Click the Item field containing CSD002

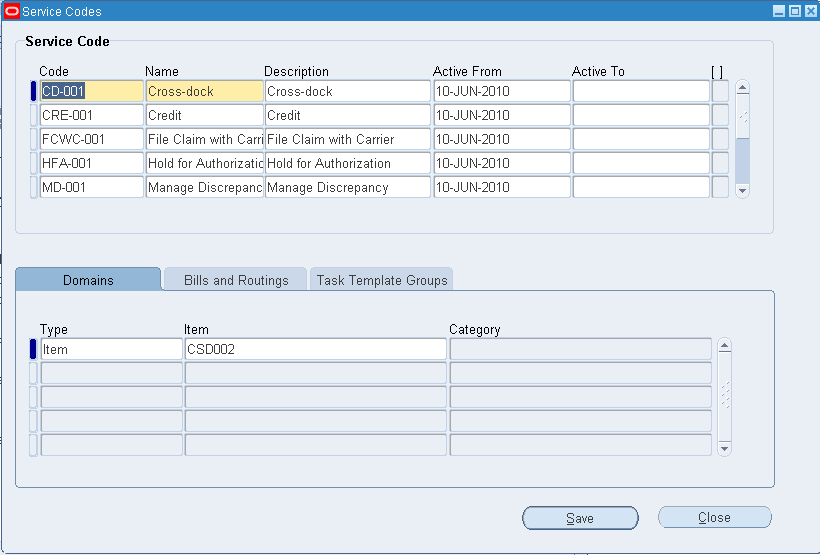pos(316,349)
